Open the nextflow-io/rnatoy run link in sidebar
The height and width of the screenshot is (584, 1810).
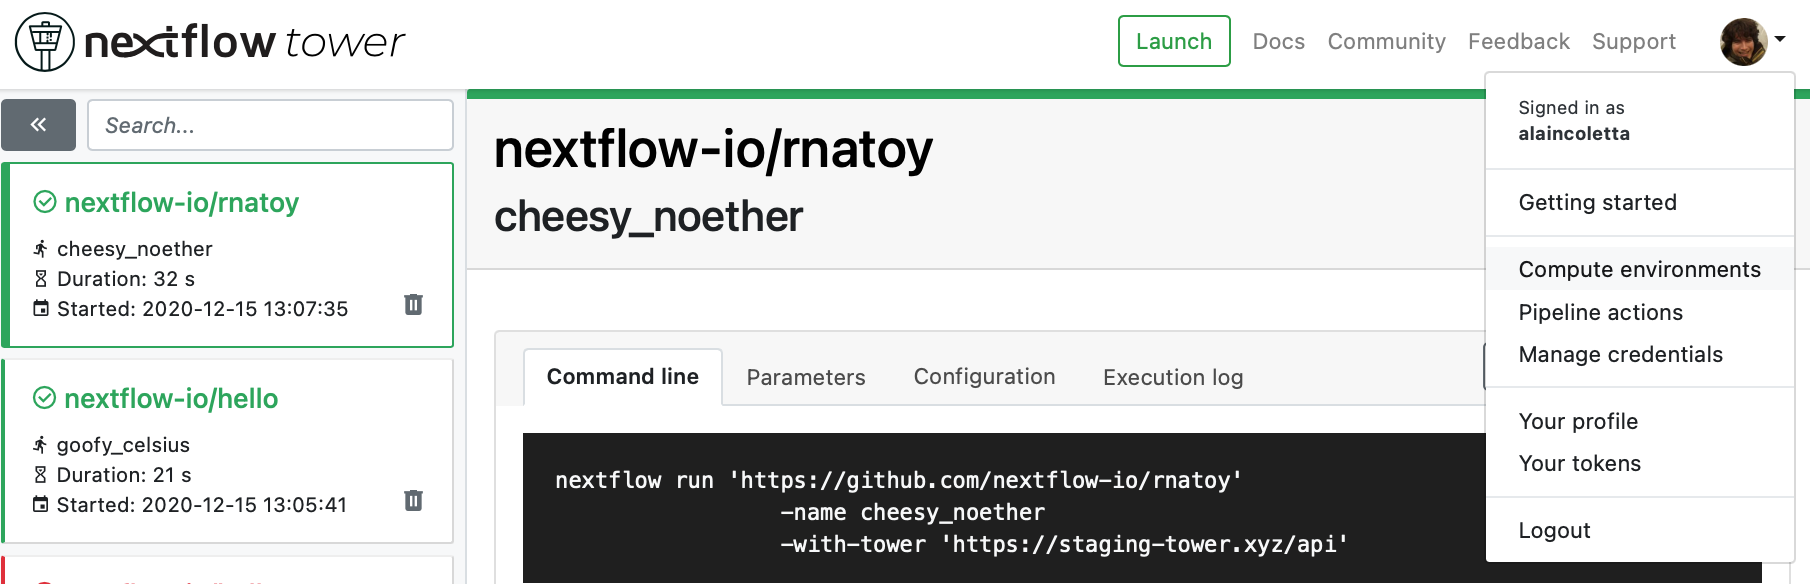pos(182,202)
